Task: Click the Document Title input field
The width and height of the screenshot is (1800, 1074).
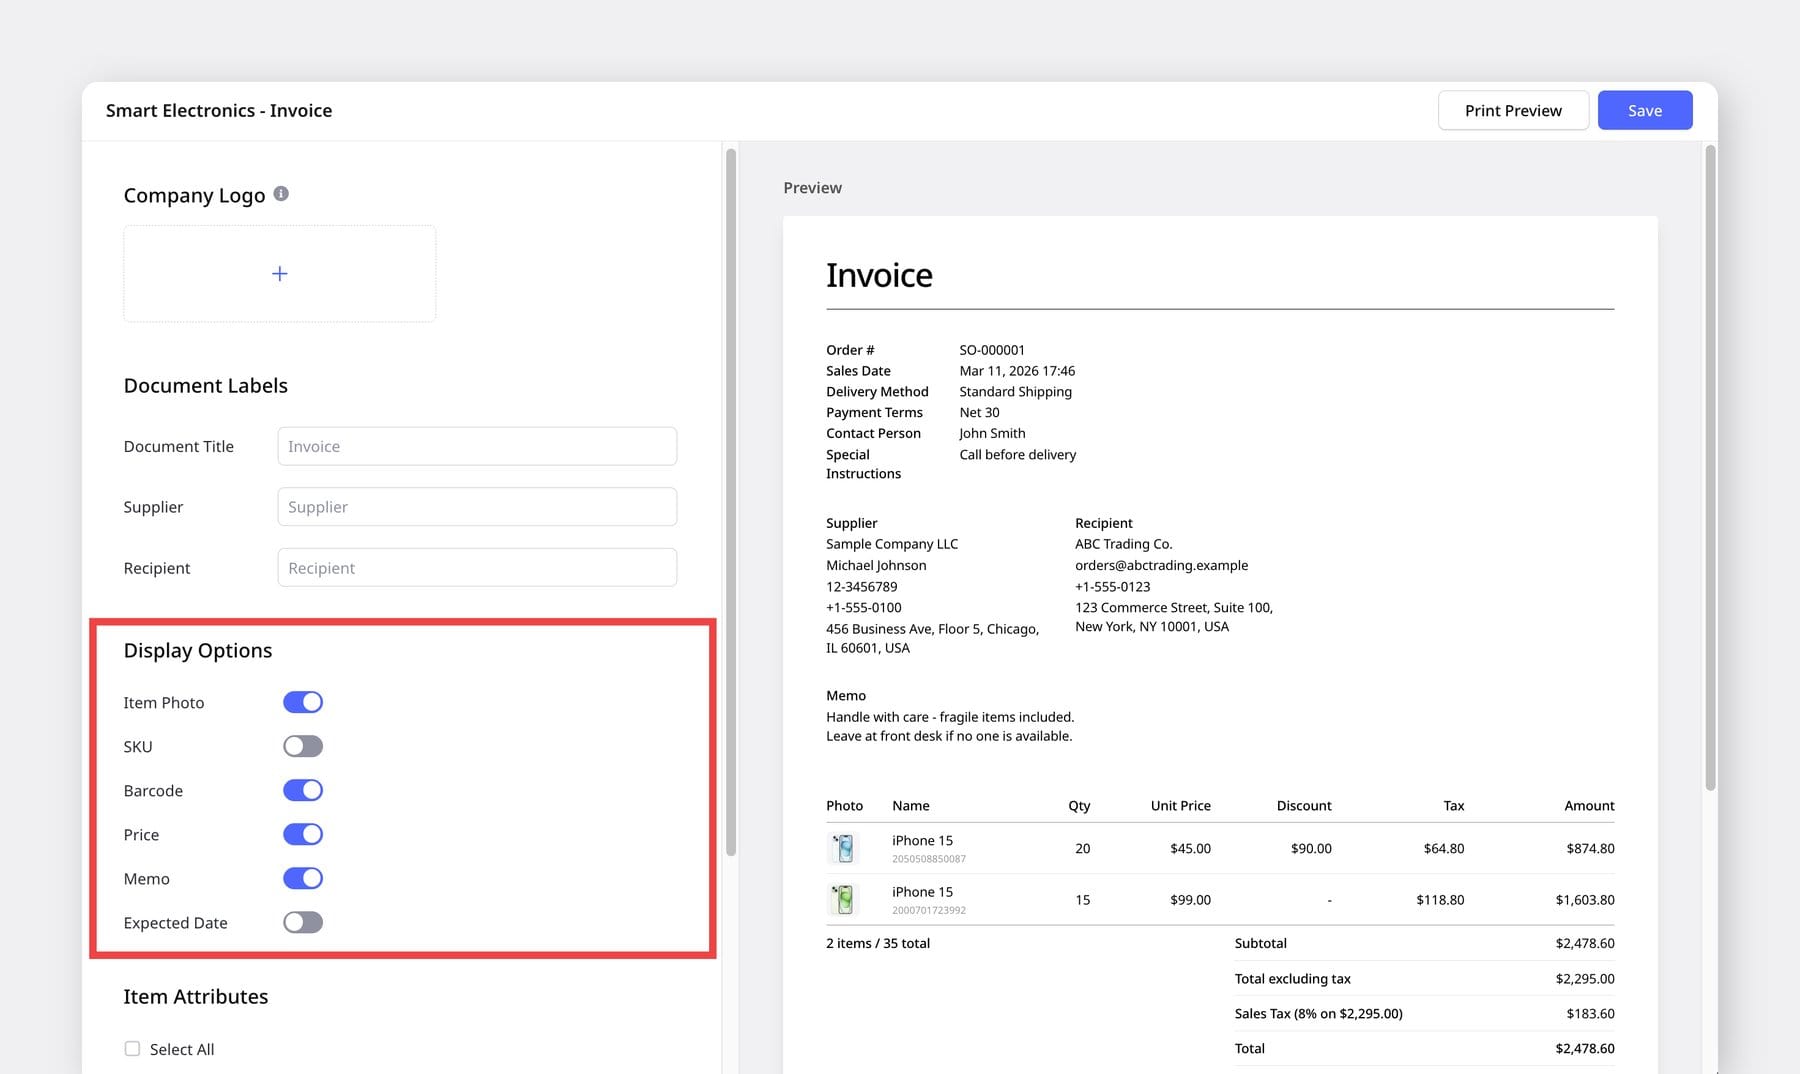Action: point(477,446)
